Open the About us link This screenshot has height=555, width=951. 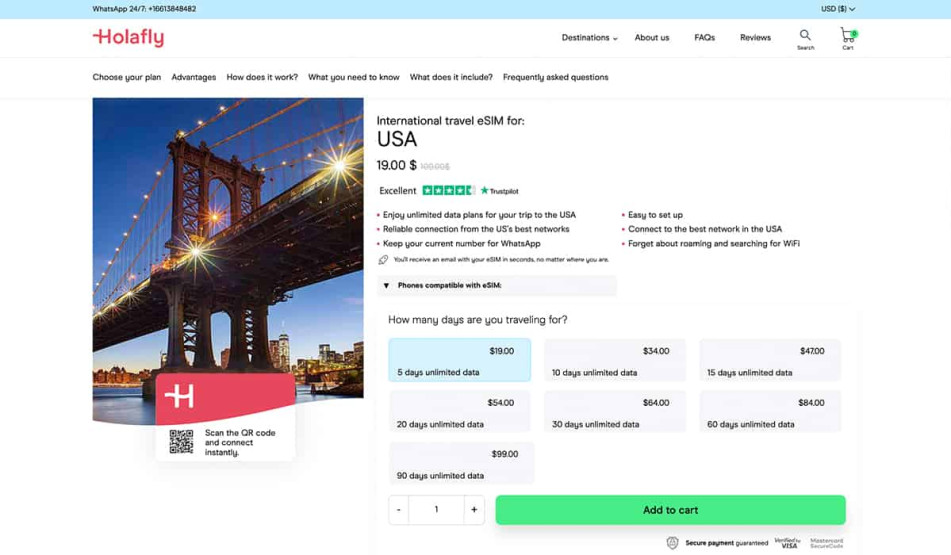pyautogui.click(x=652, y=38)
